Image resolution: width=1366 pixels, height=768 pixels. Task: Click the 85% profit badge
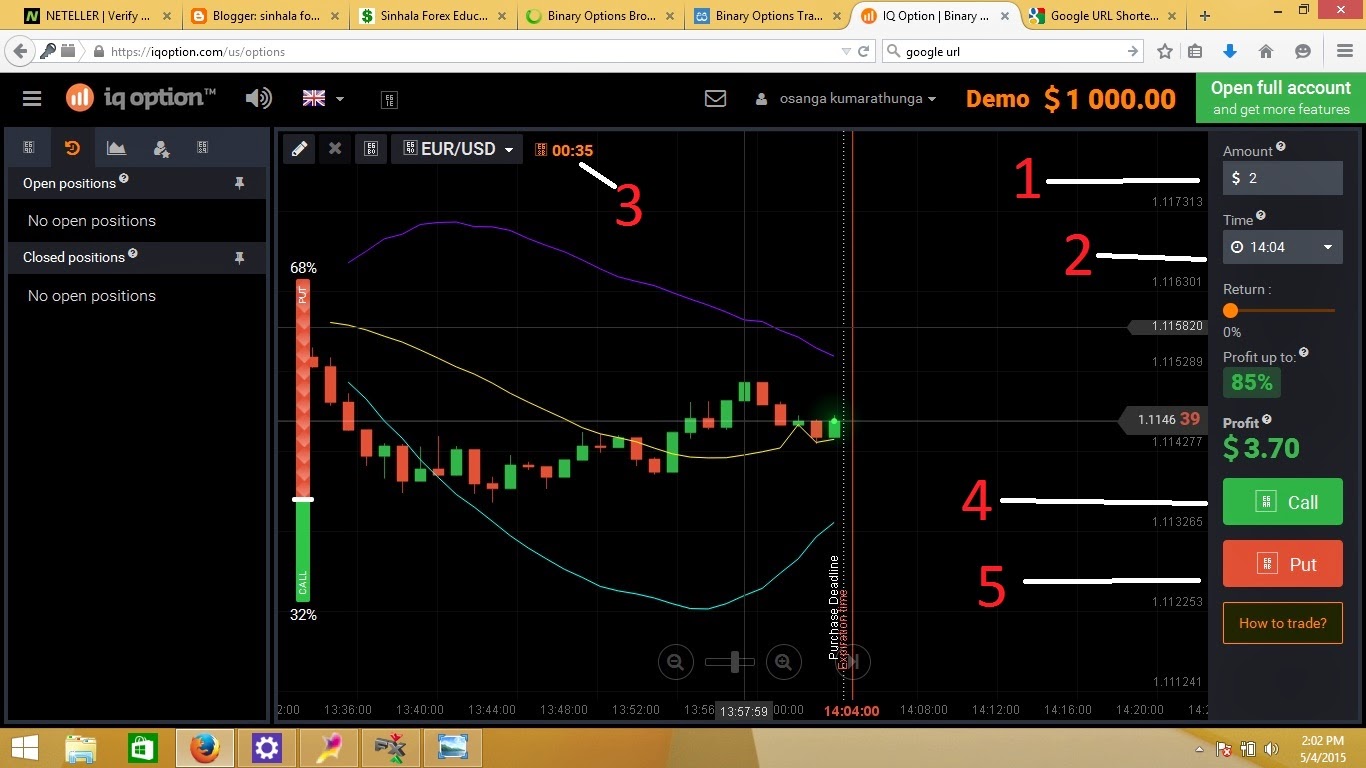point(1252,382)
